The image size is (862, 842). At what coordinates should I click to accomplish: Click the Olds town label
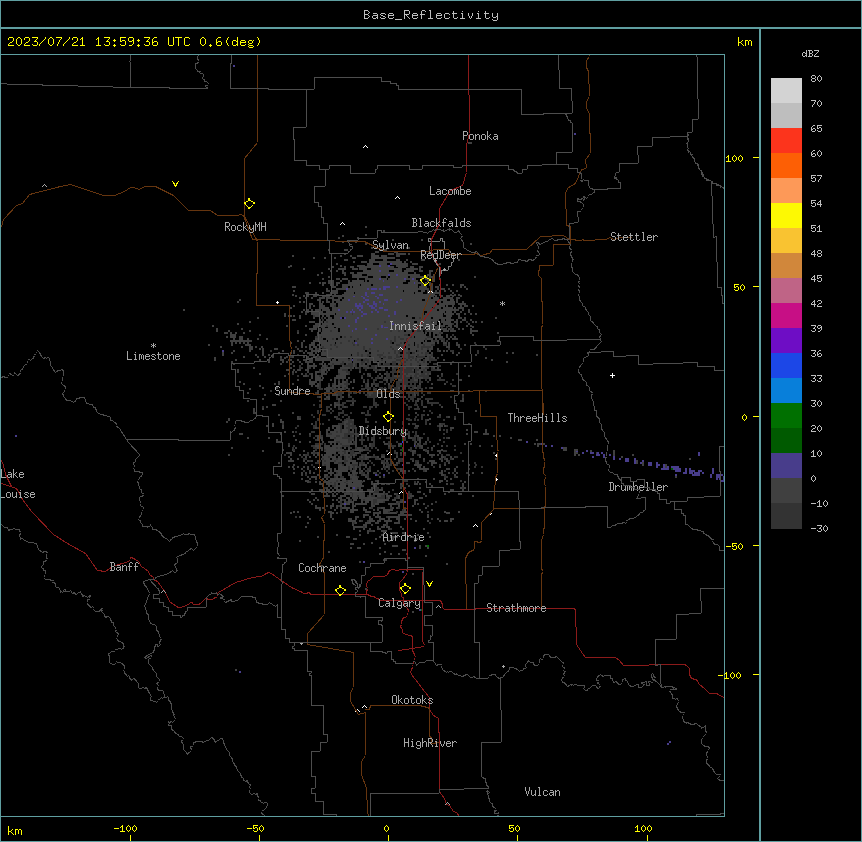click(x=388, y=394)
